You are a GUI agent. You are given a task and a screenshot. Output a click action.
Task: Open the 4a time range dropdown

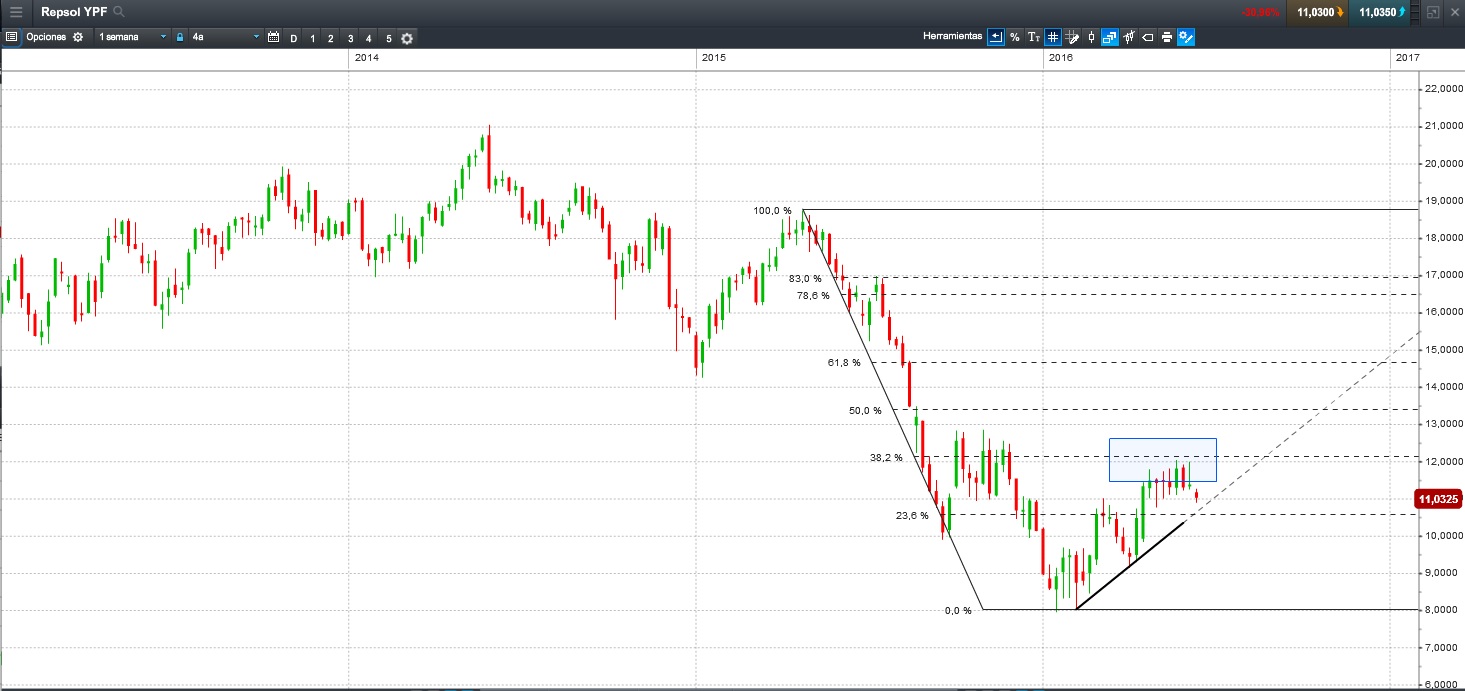click(226, 37)
